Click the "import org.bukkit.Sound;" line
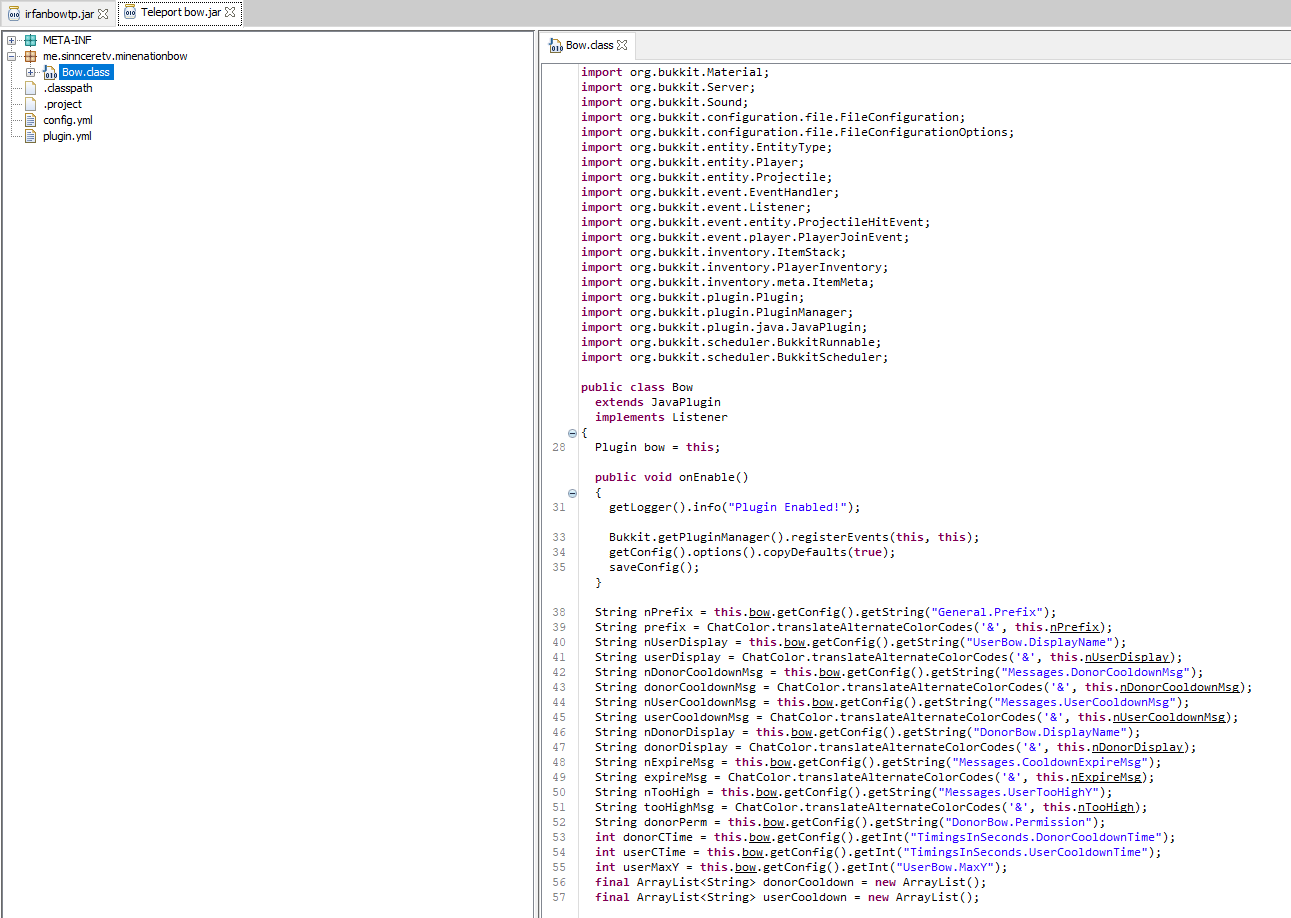Viewport: 1291px width, 918px height. tap(664, 102)
